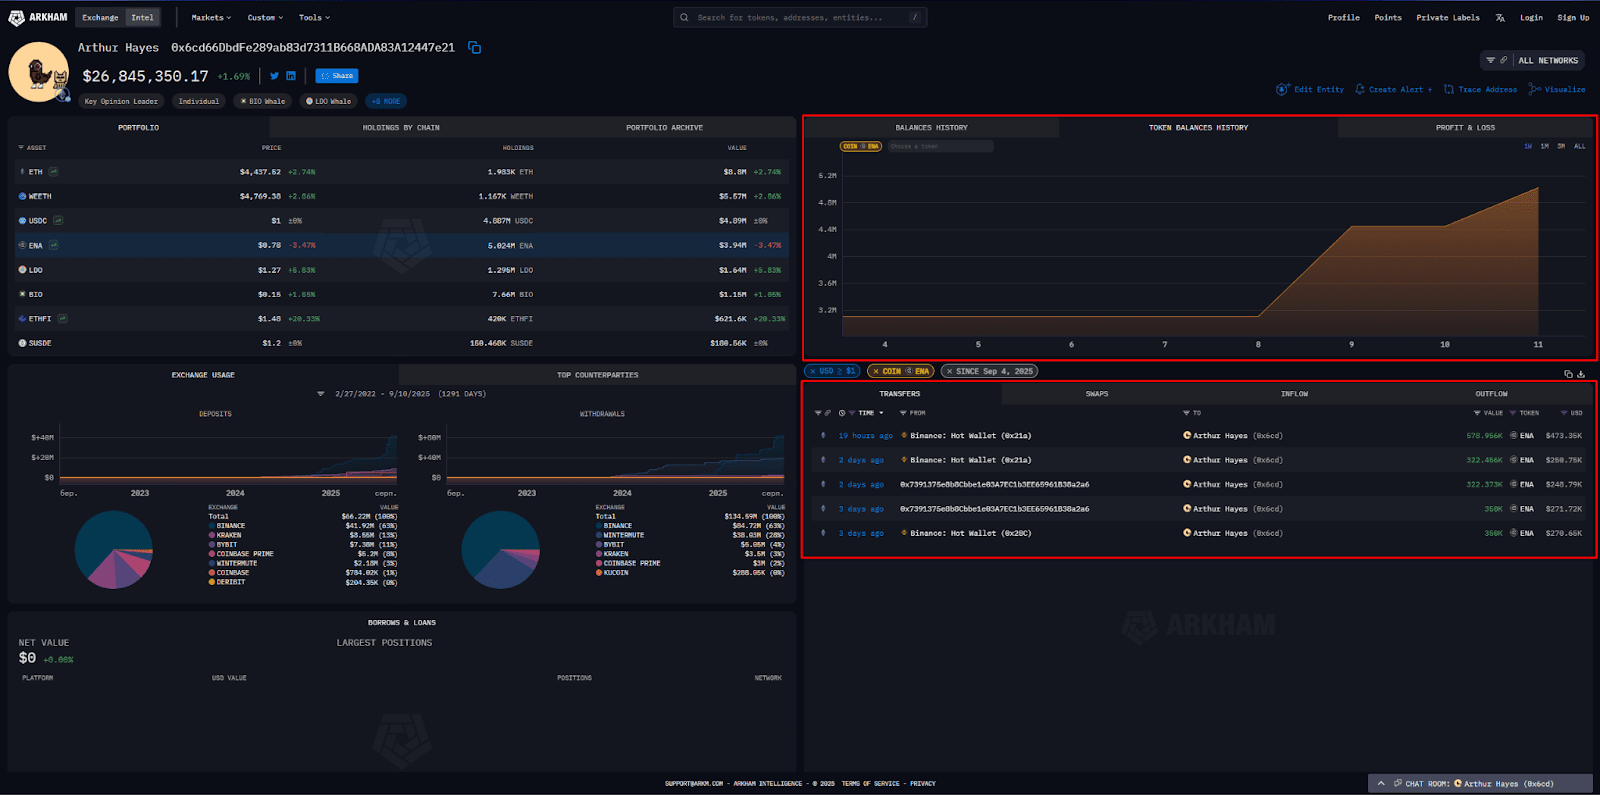This screenshot has height=795, width=1600.
Task: Click the Login link
Action: tap(1531, 17)
